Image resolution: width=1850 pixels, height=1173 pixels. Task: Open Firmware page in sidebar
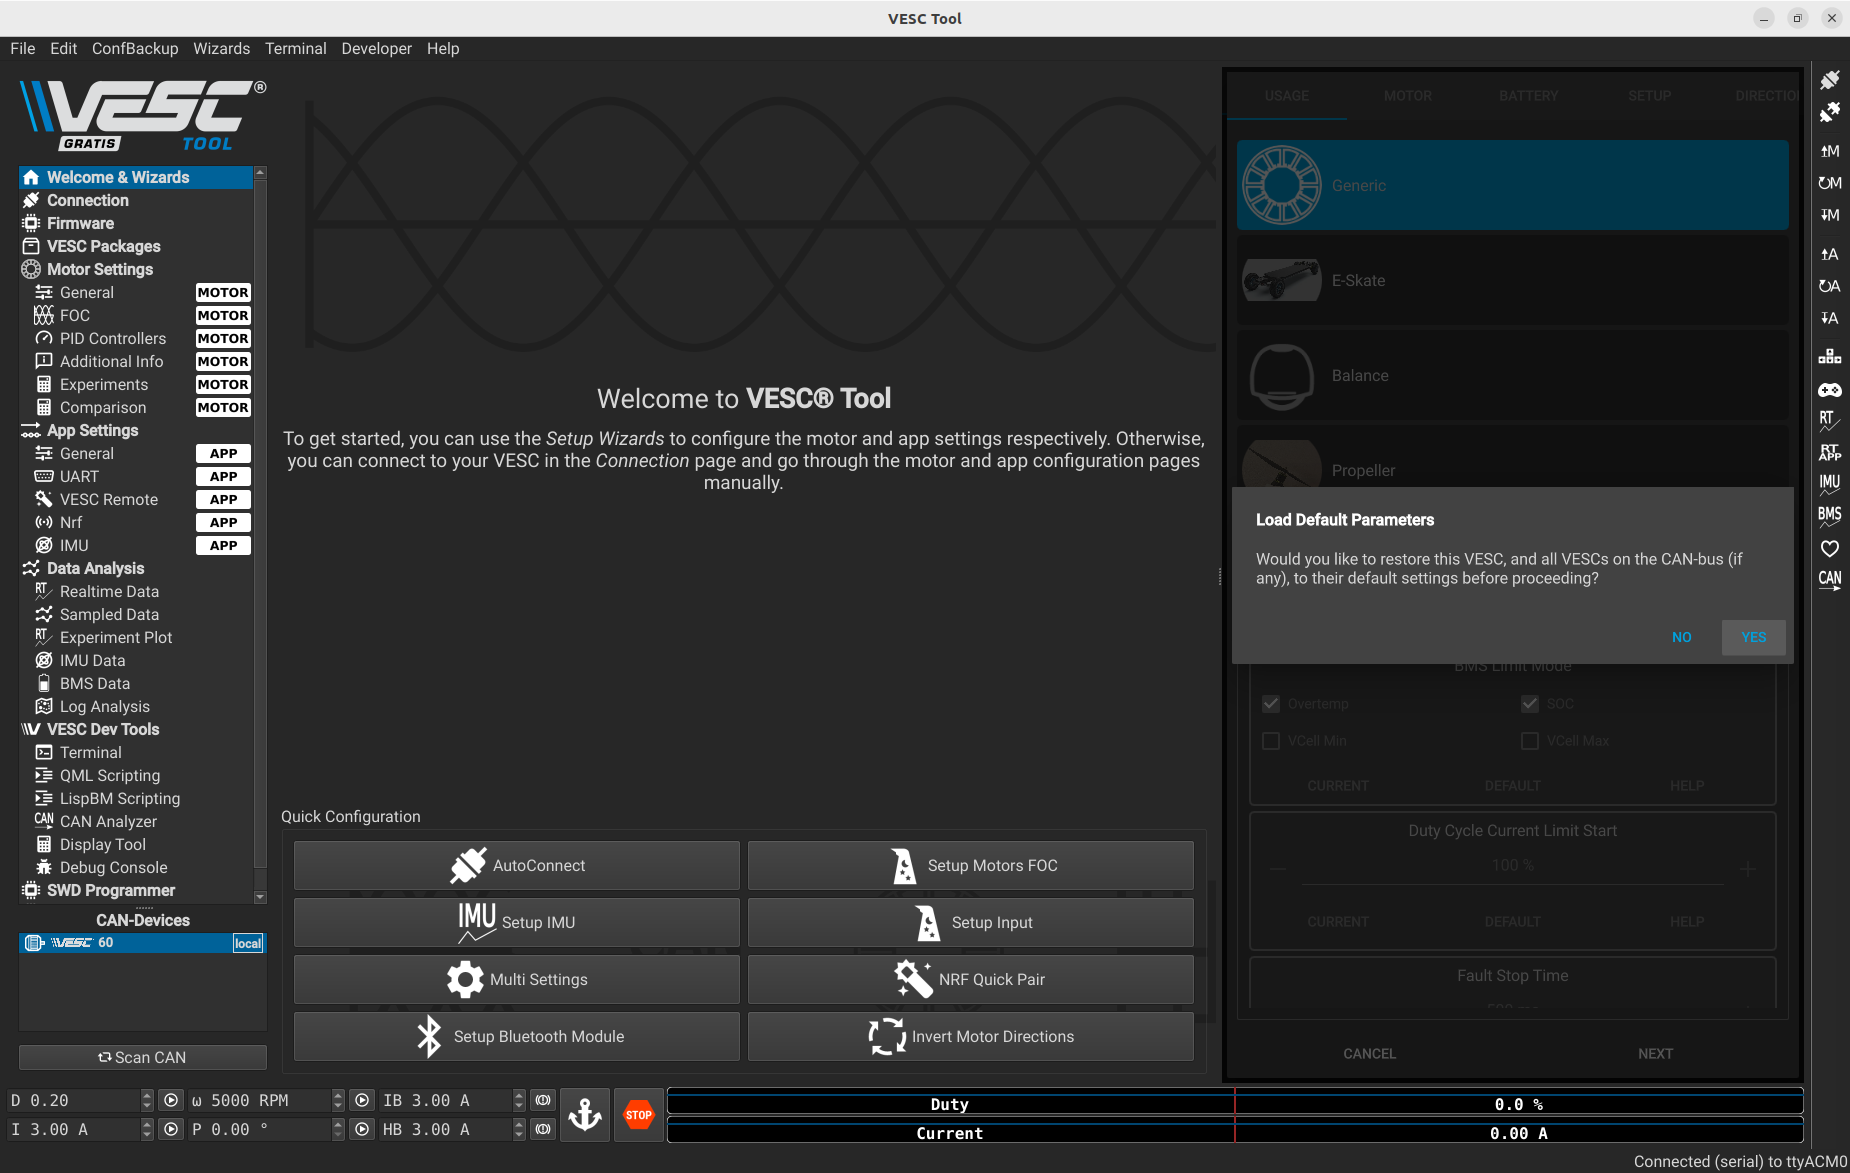[x=136, y=223]
